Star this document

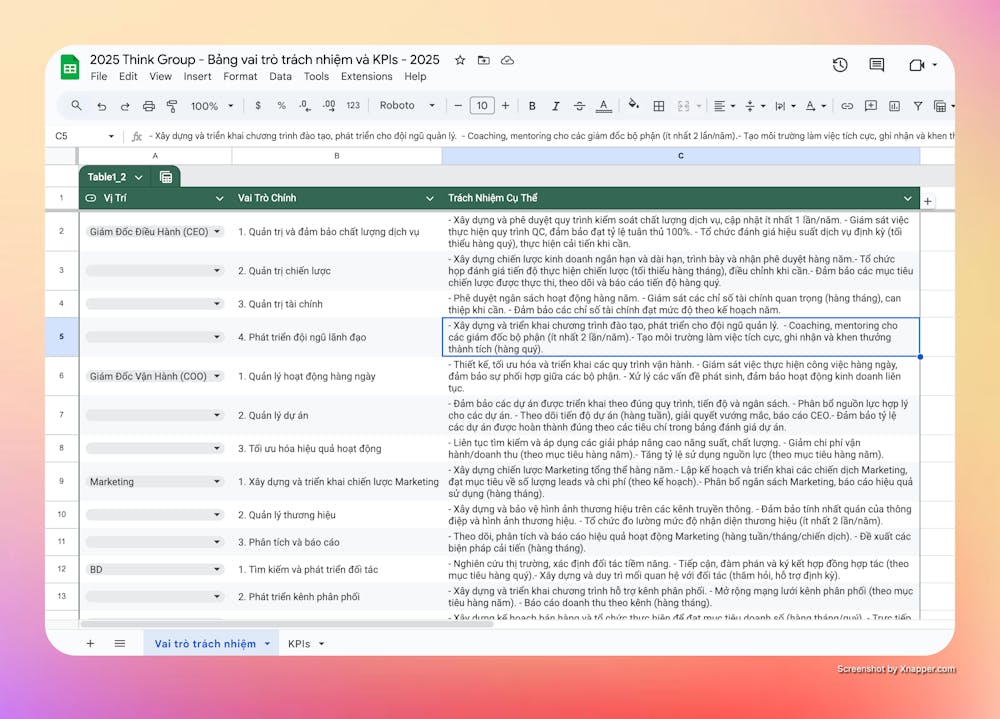point(460,60)
